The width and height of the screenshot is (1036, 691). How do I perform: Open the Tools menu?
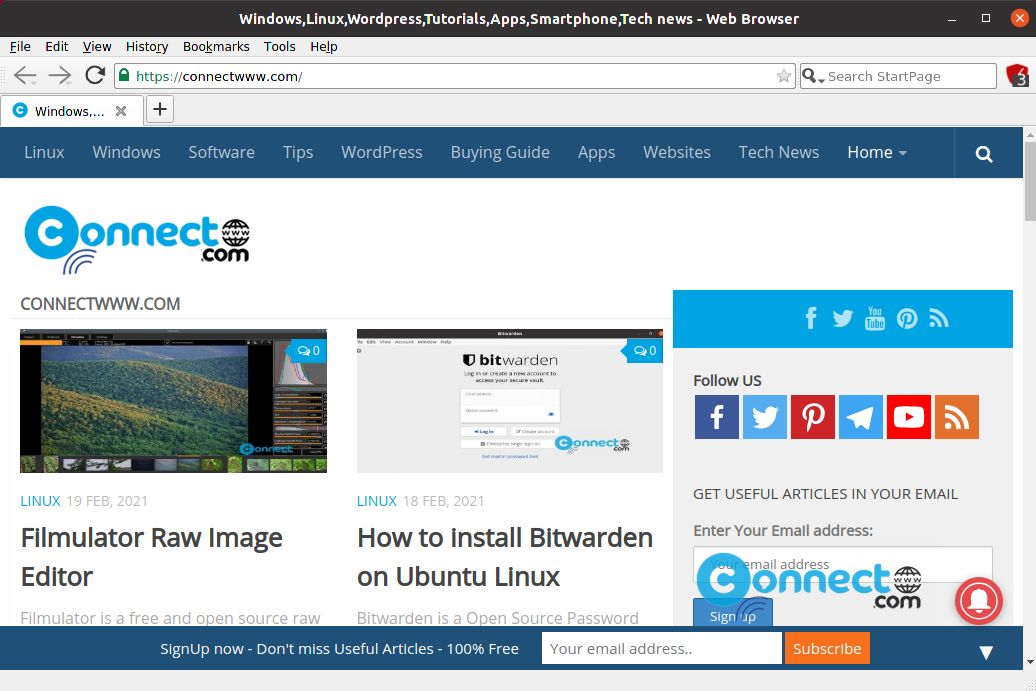(279, 46)
